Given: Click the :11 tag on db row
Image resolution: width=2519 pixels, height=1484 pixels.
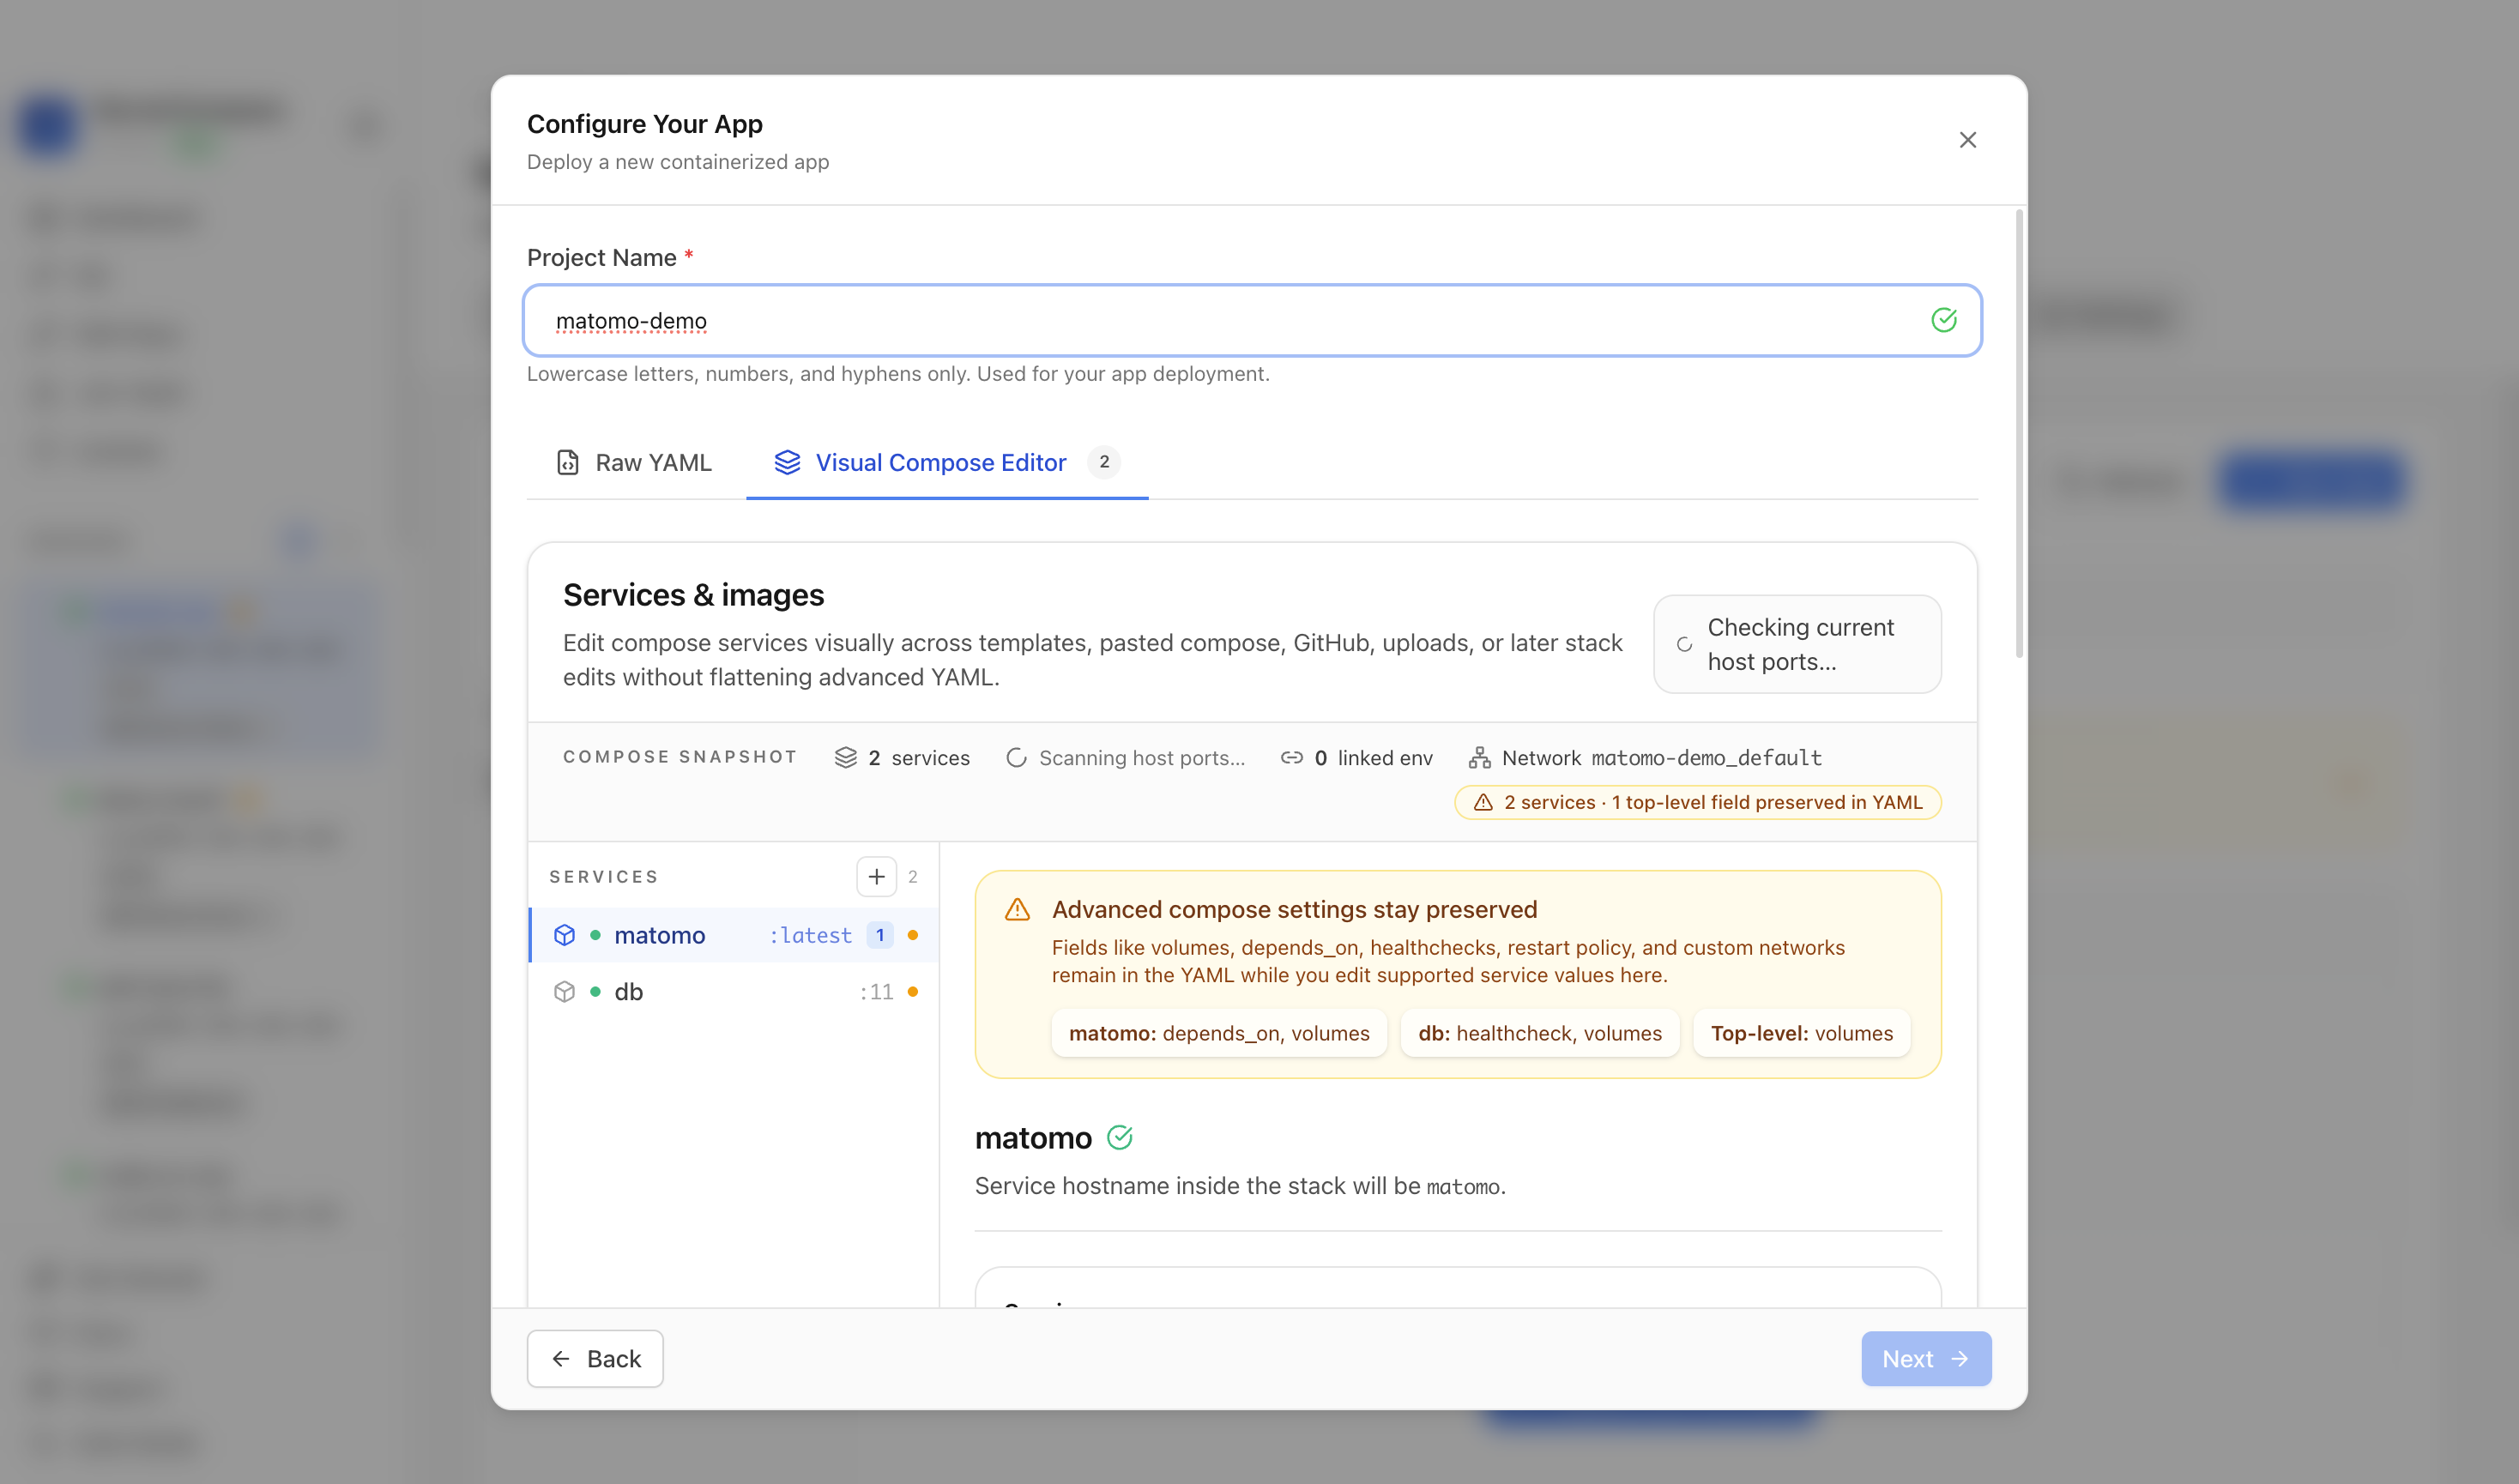Looking at the screenshot, I should coord(876,991).
